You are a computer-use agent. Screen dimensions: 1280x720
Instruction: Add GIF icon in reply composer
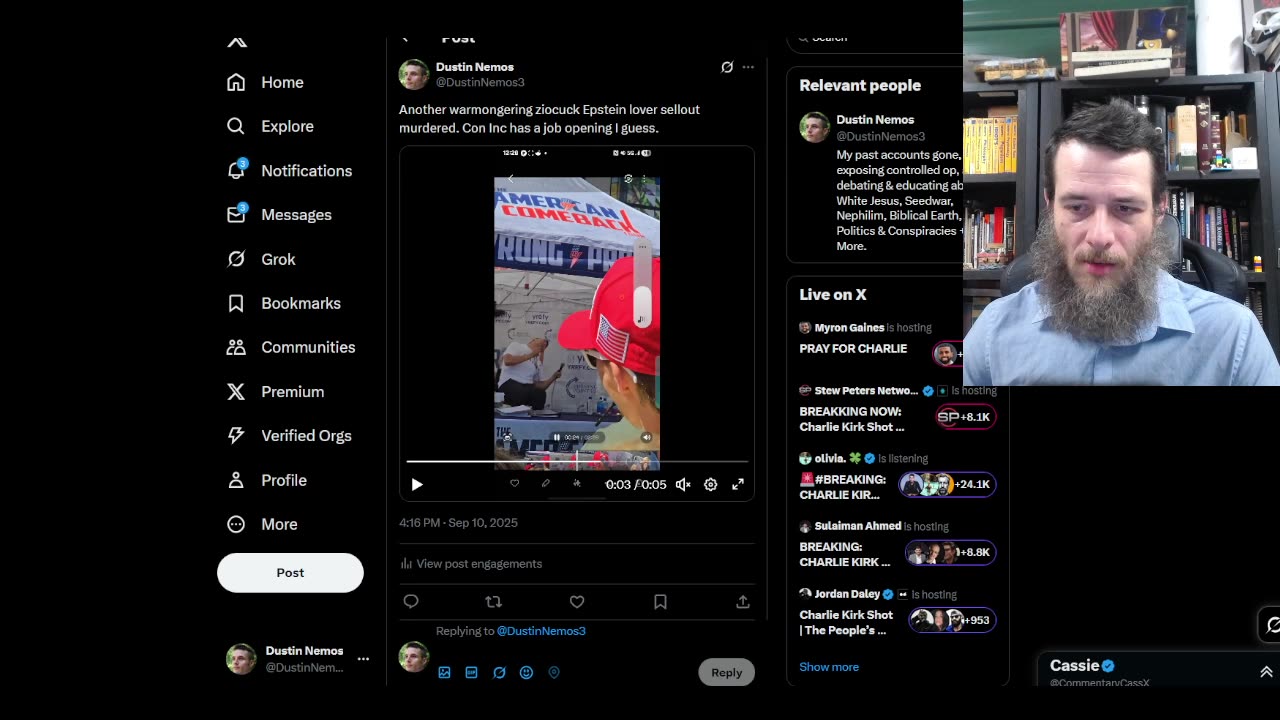pyautogui.click(x=471, y=672)
